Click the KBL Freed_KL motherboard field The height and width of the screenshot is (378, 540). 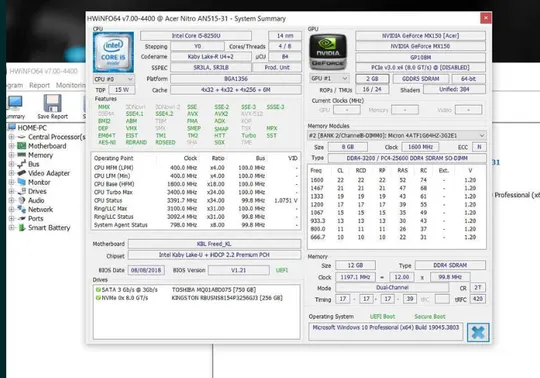(x=214, y=244)
